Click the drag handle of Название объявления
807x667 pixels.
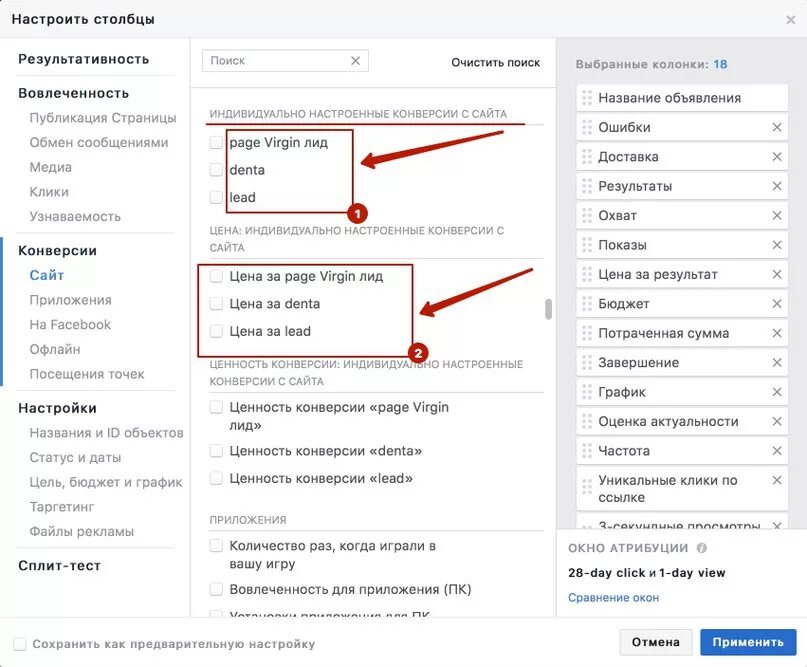587,98
